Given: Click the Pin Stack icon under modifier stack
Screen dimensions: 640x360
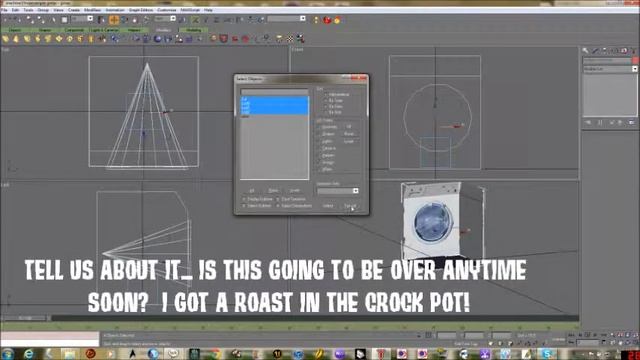Looking at the screenshot, I should click(x=588, y=122).
